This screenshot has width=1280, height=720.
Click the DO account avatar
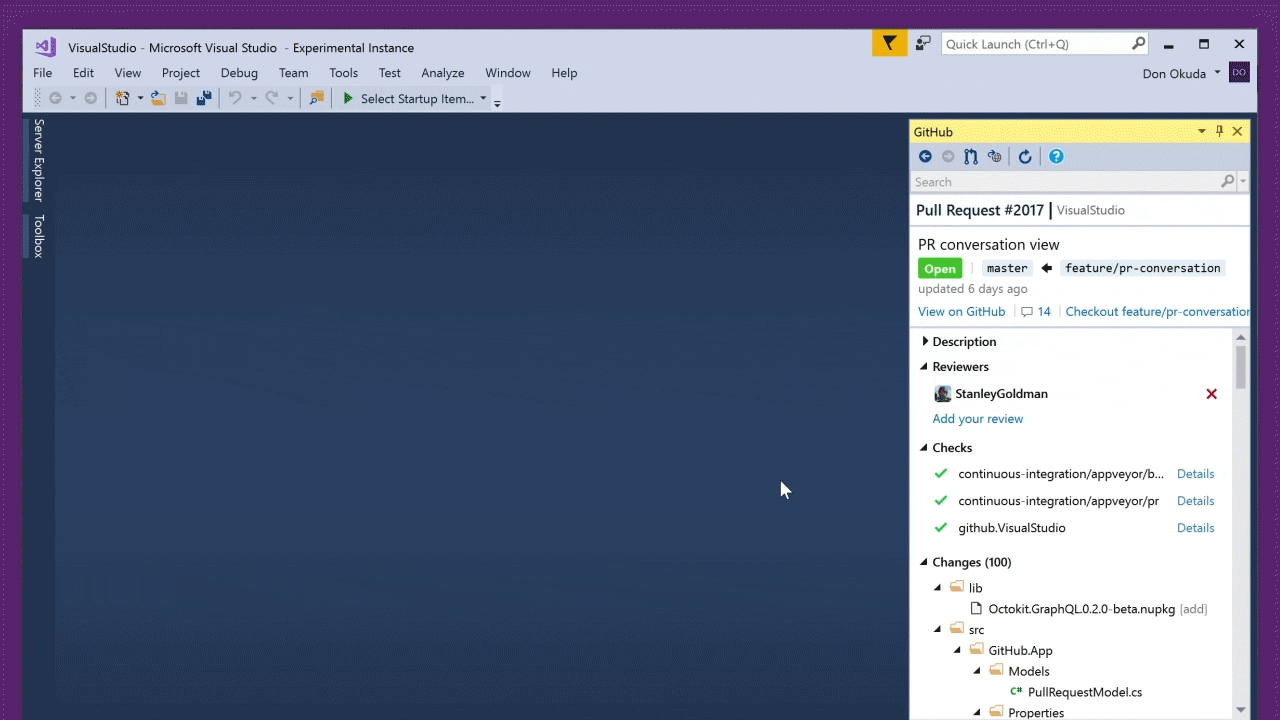tap(1239, 72)
